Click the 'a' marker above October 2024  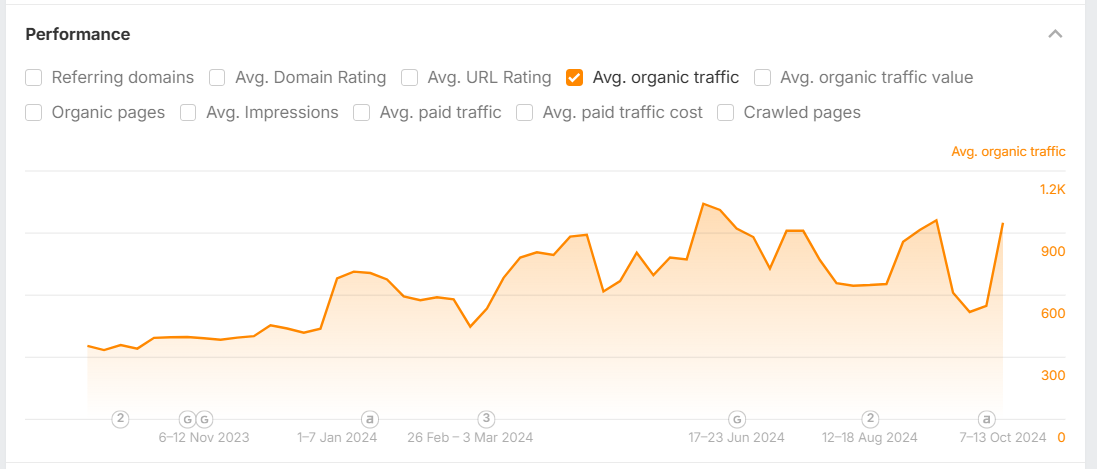pos(986,419)
